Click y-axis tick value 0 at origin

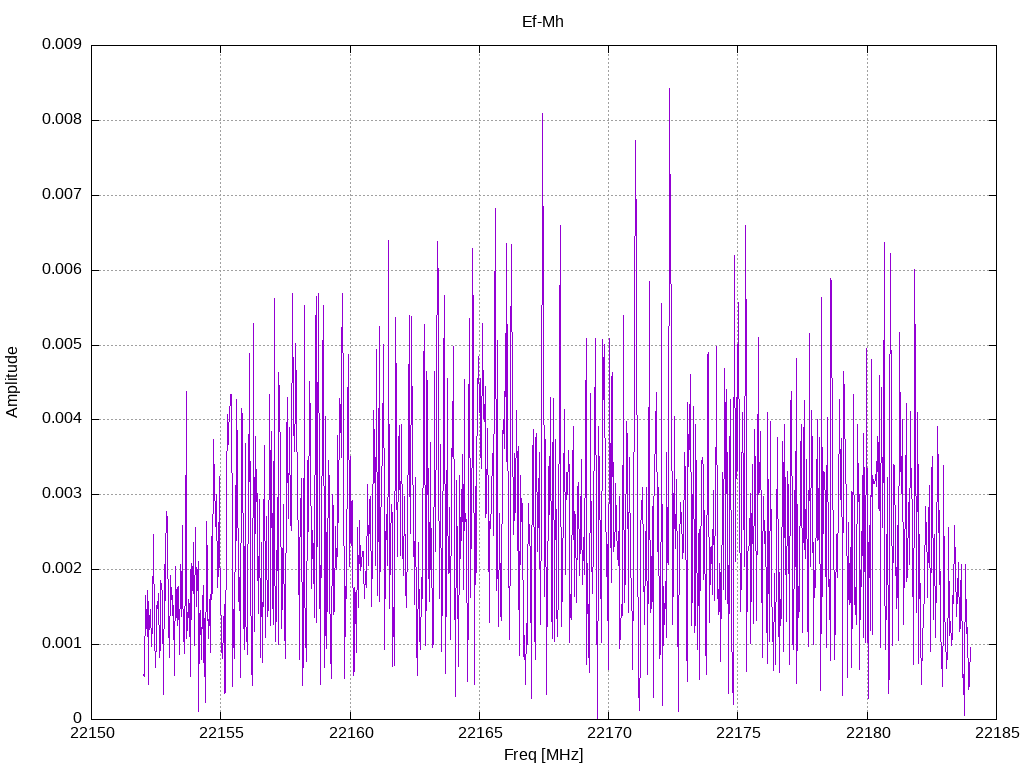pyautogui.click(x=78, y=718)
